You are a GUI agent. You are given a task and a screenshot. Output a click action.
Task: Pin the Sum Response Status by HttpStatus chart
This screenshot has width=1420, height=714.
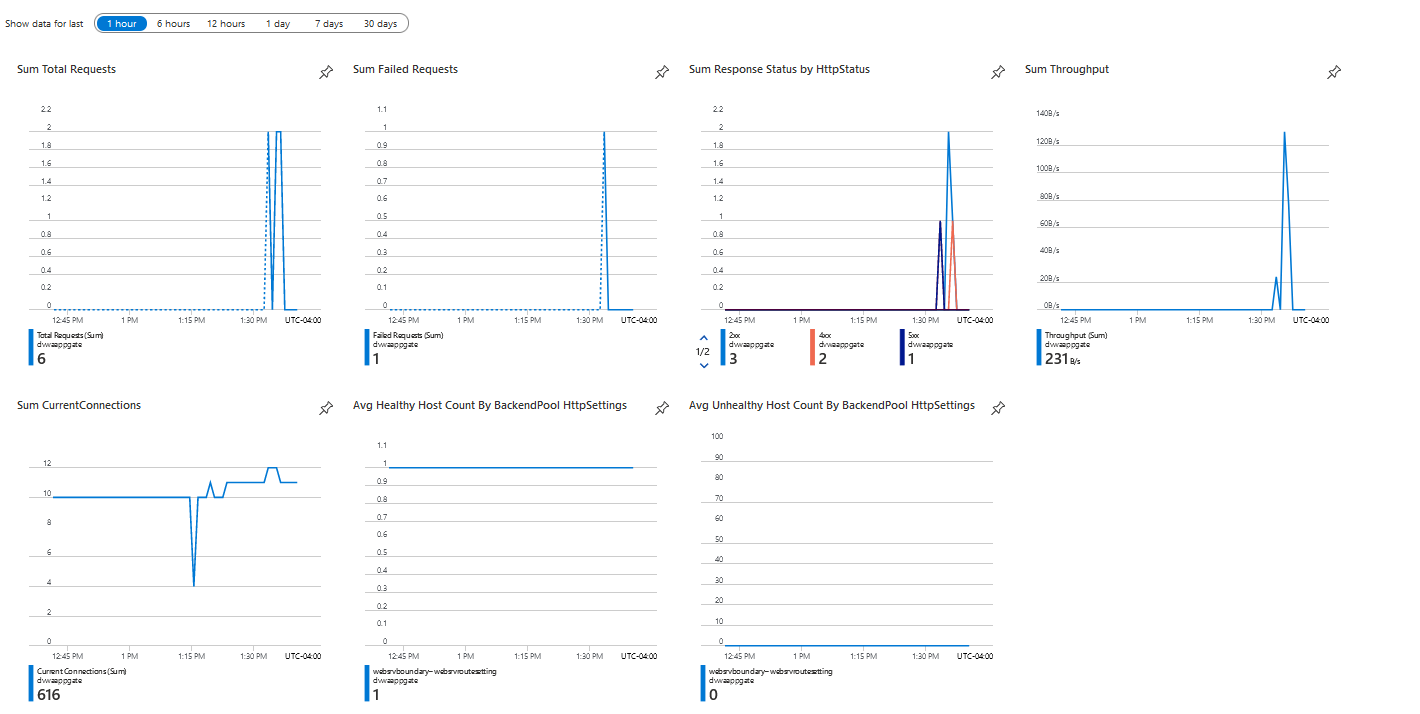(x=997, y=72)
